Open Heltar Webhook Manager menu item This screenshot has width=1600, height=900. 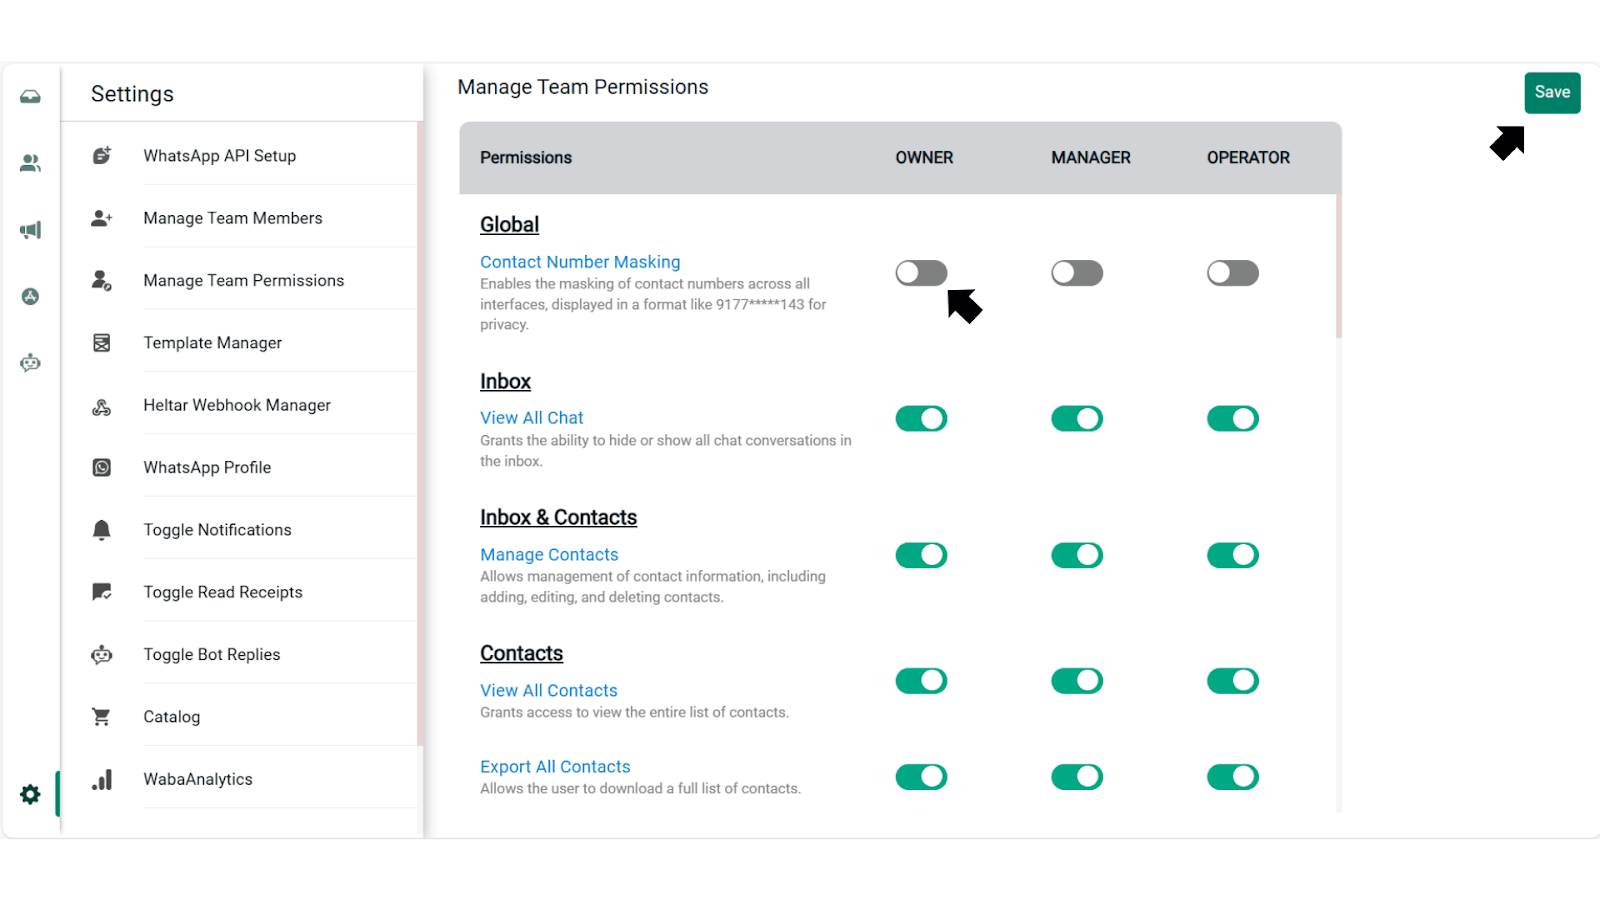click(x=236, y=405)
